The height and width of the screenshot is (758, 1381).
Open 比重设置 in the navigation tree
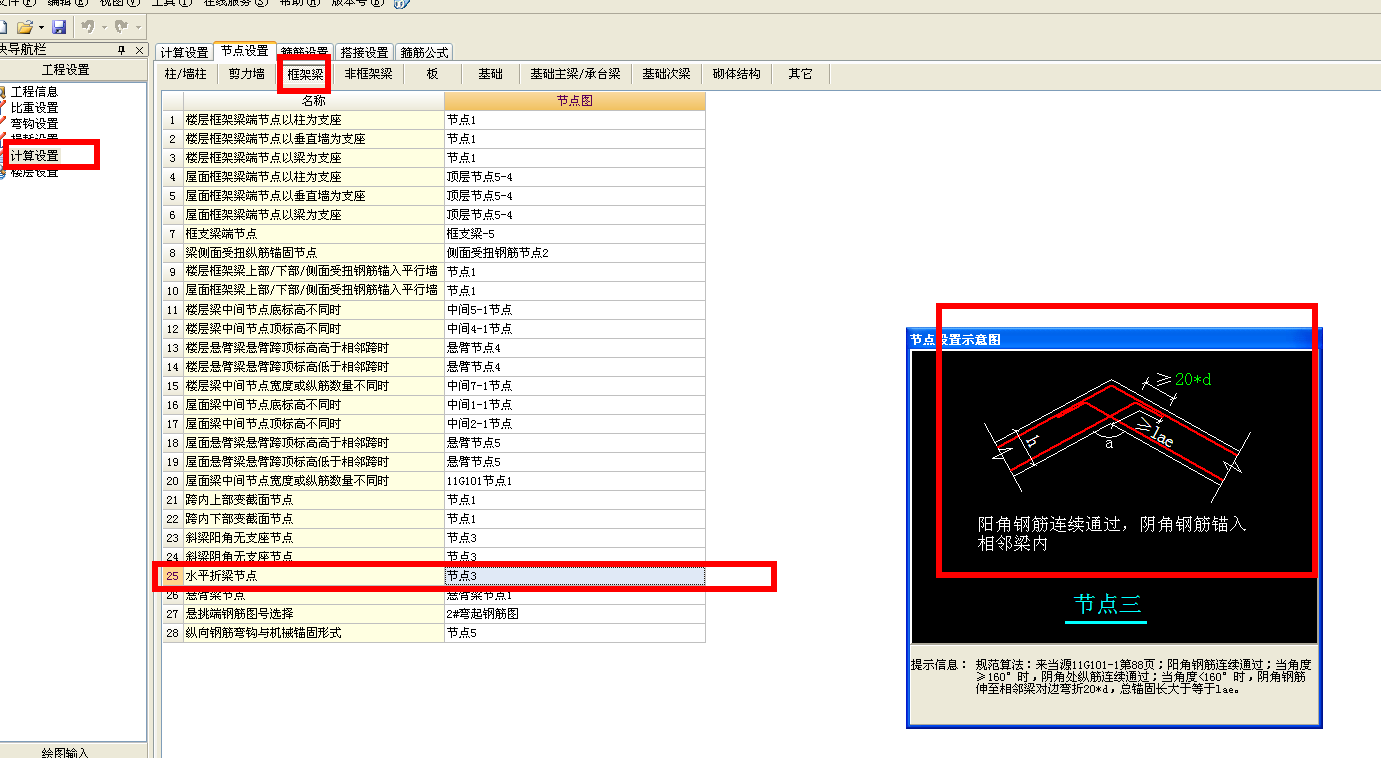34,108
